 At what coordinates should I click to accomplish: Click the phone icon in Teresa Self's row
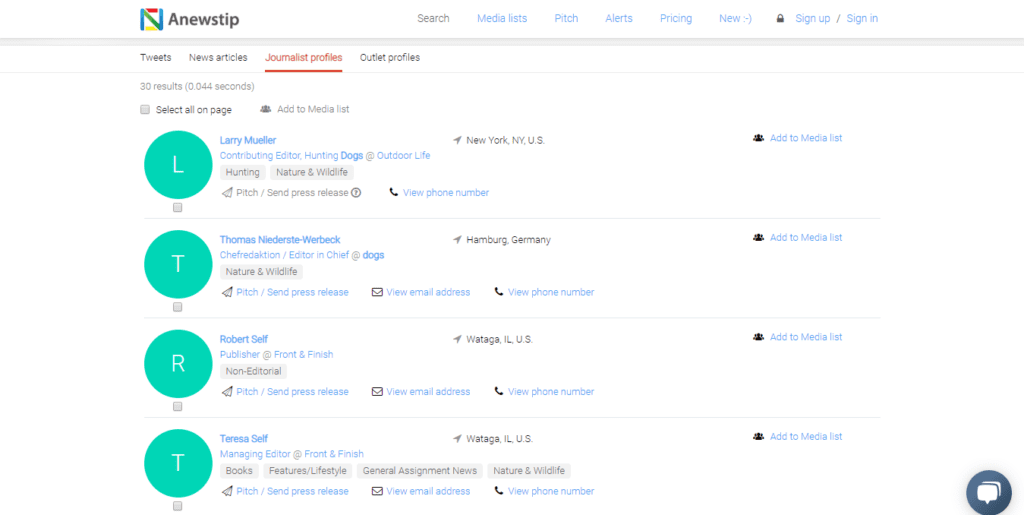499,491
